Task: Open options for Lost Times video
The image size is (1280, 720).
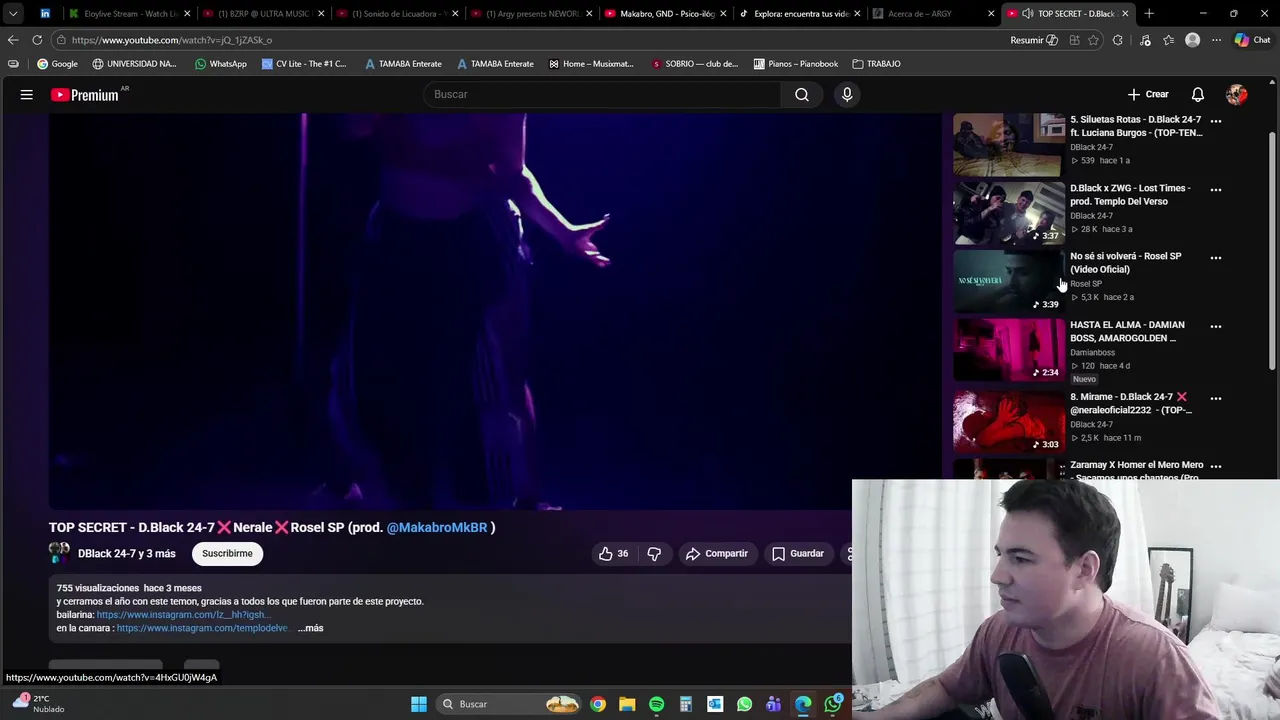Action: [x=1216, y=189]
